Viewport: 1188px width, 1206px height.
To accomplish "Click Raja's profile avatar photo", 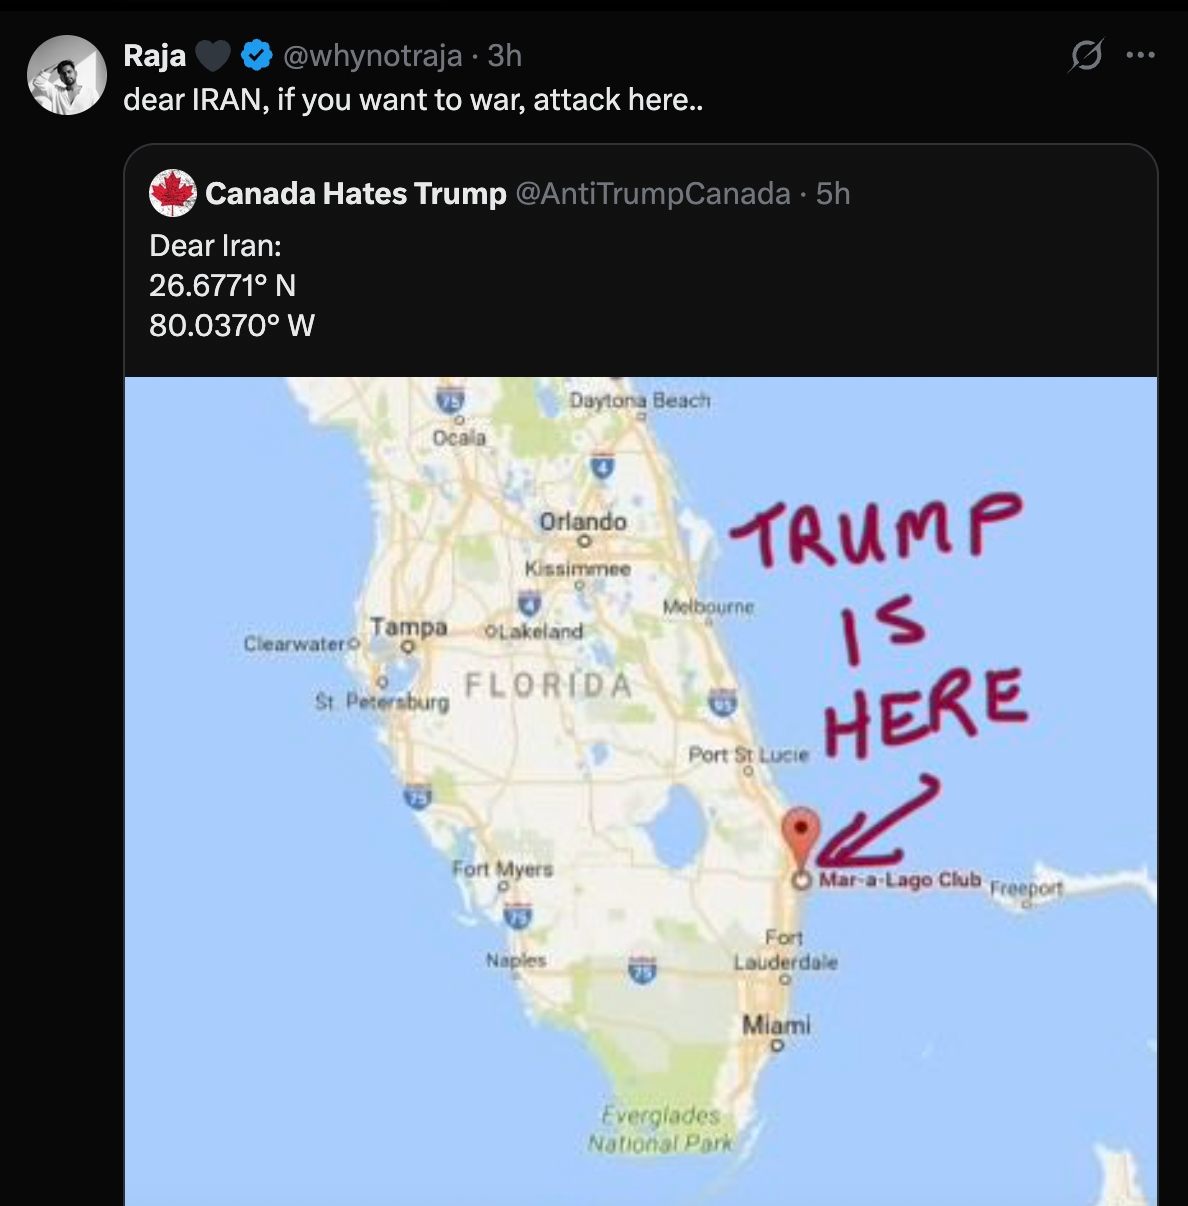I will pos(67,75).
